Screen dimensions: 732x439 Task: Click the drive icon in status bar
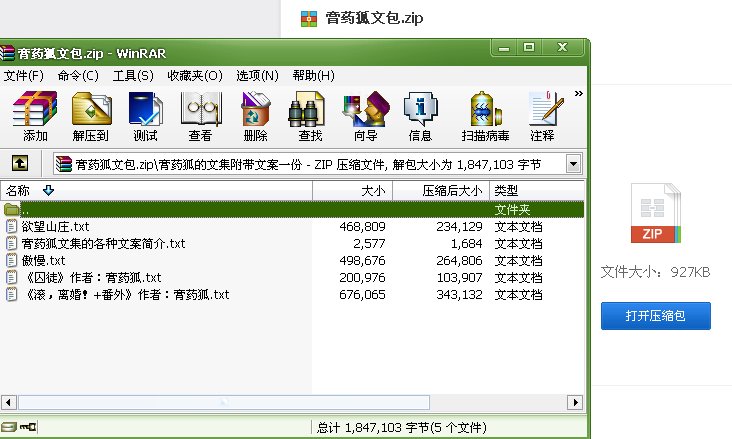(x=8, y=427)
